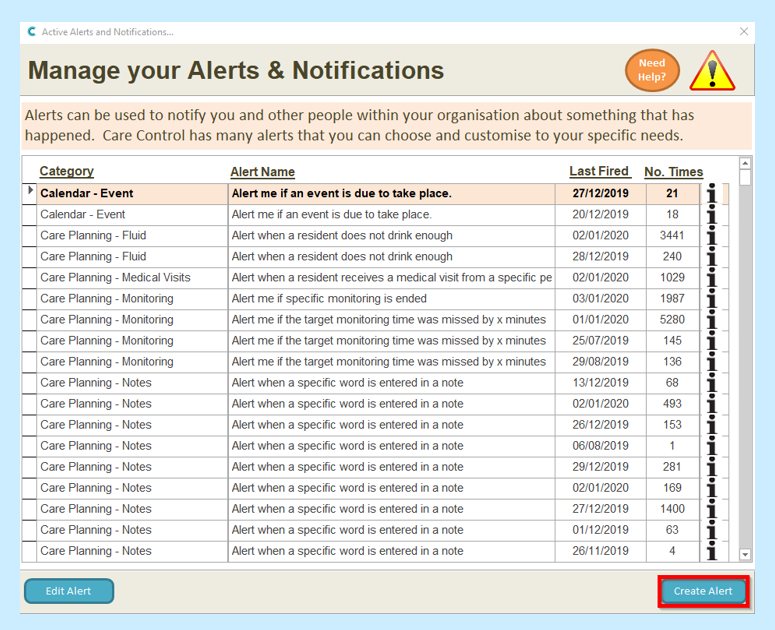Open info icon for Fluid alert with 3441 times
The height and width of the screenshot is (630, 775).
tap(712, 236)
